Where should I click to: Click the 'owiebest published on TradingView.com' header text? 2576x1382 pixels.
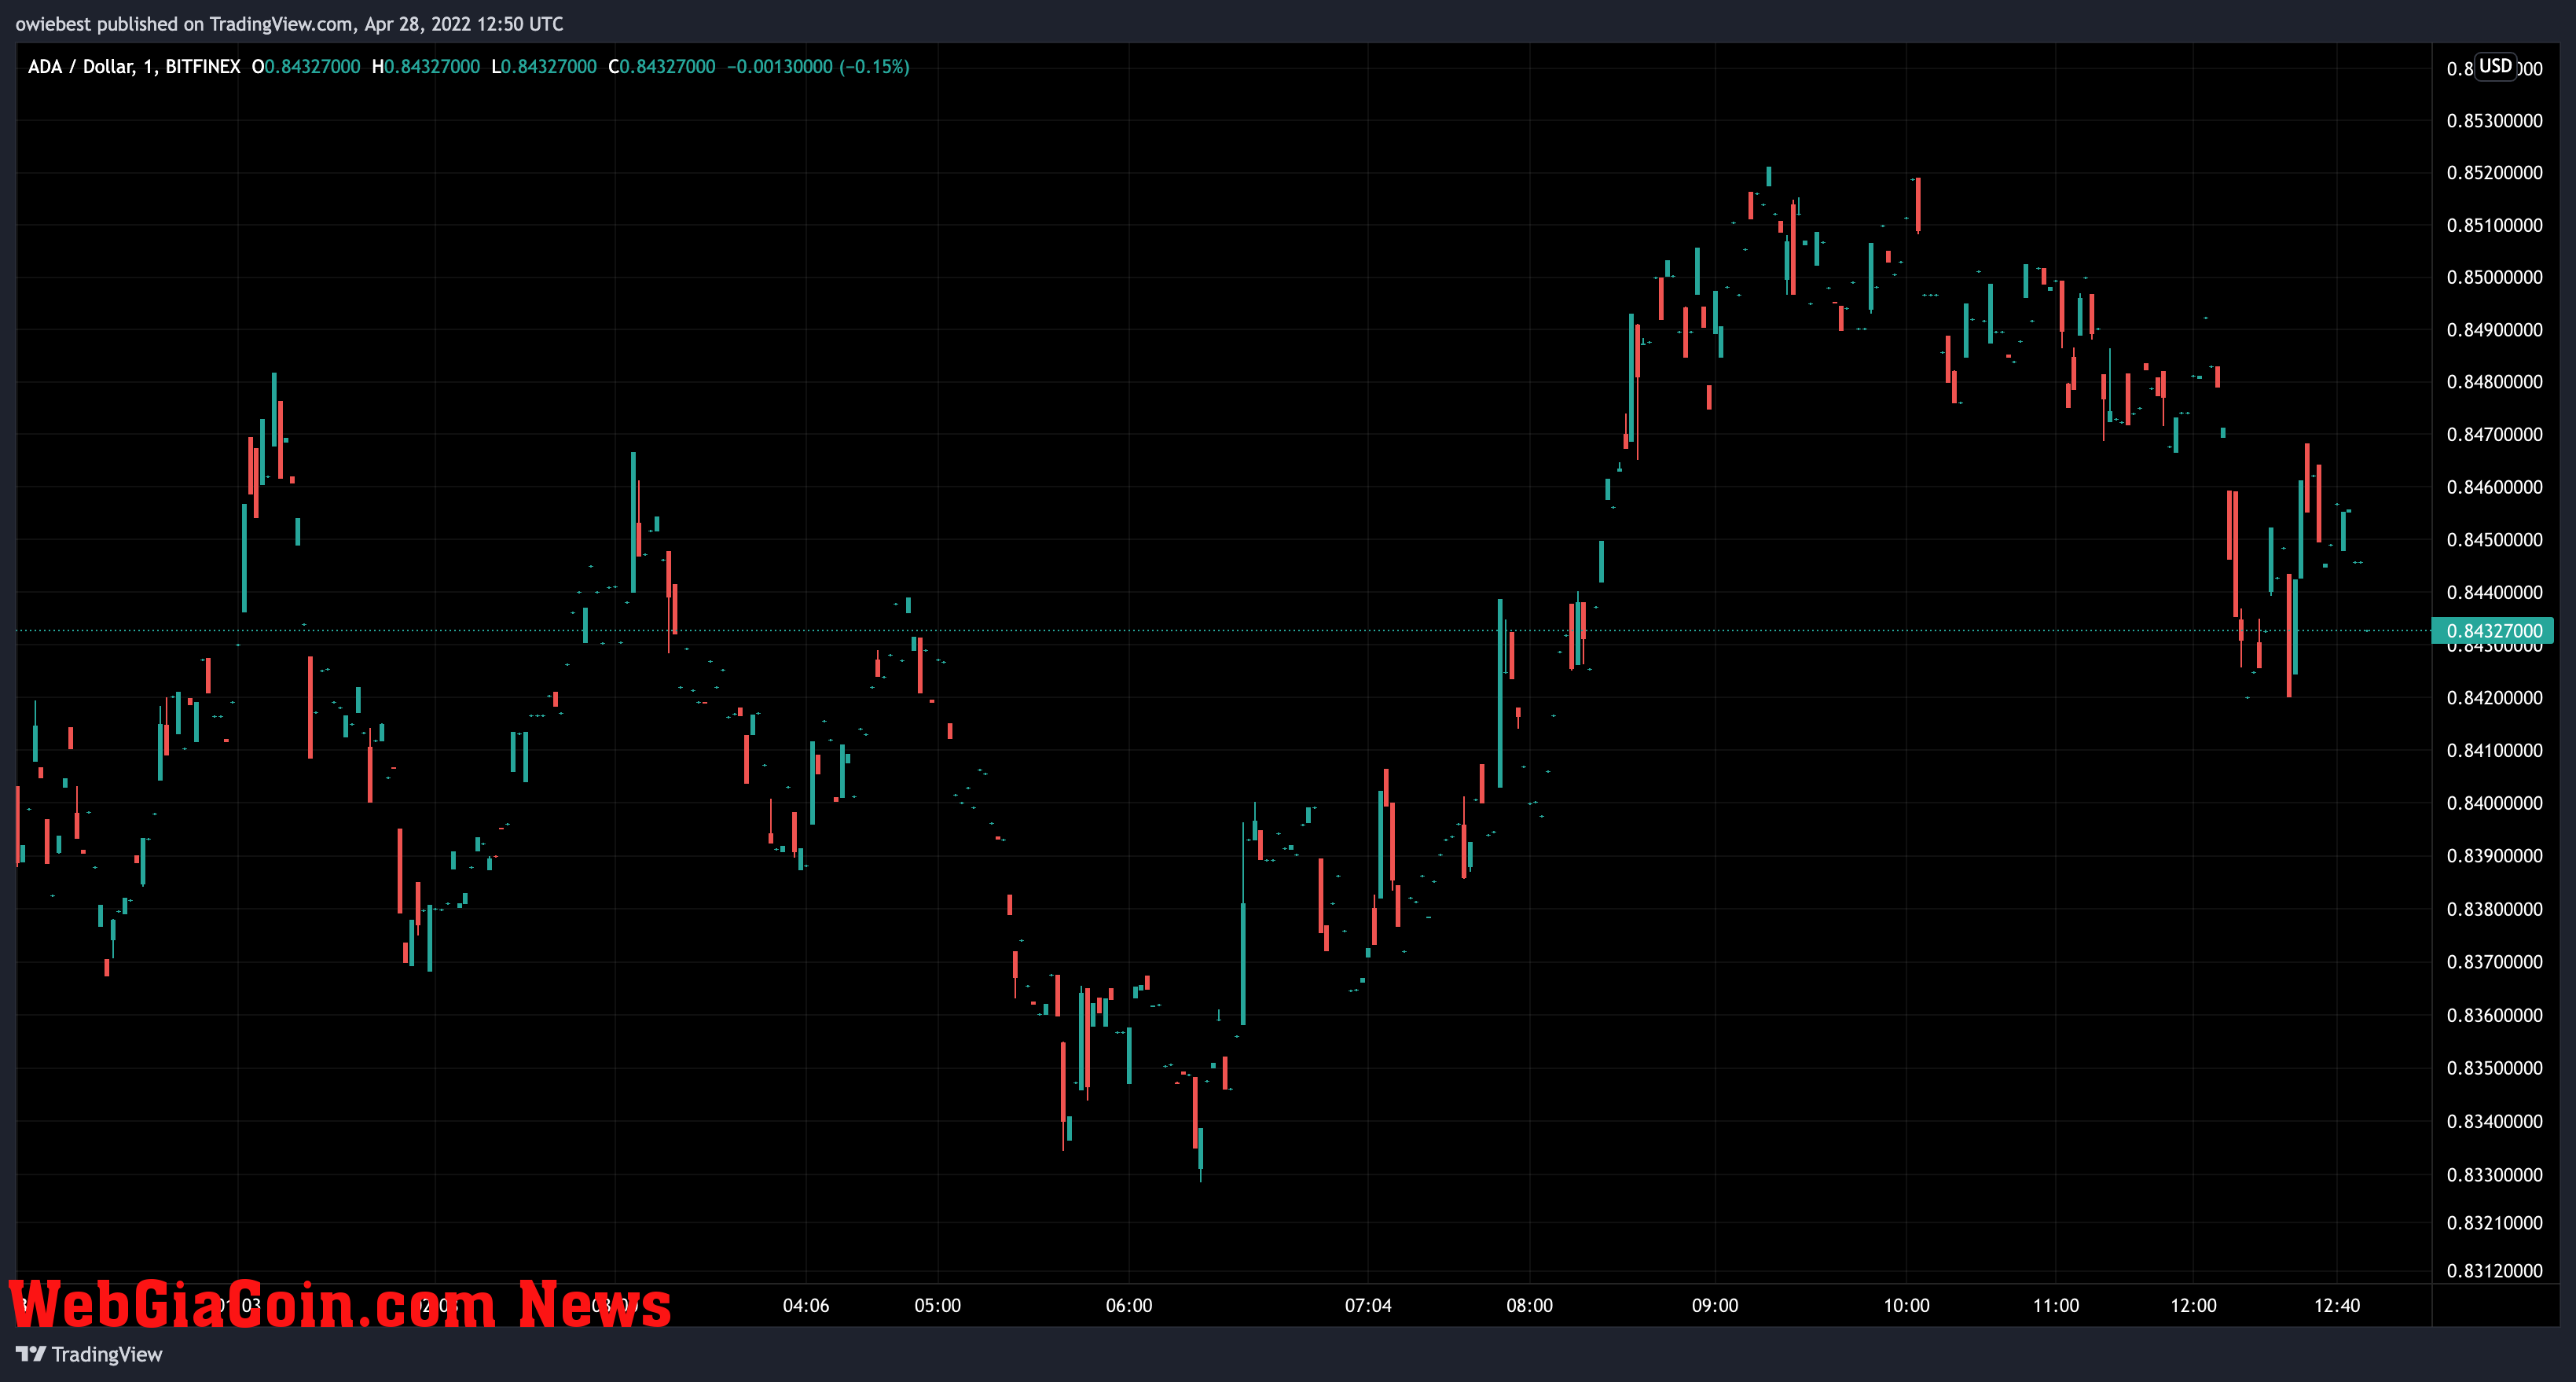(183, 24)
